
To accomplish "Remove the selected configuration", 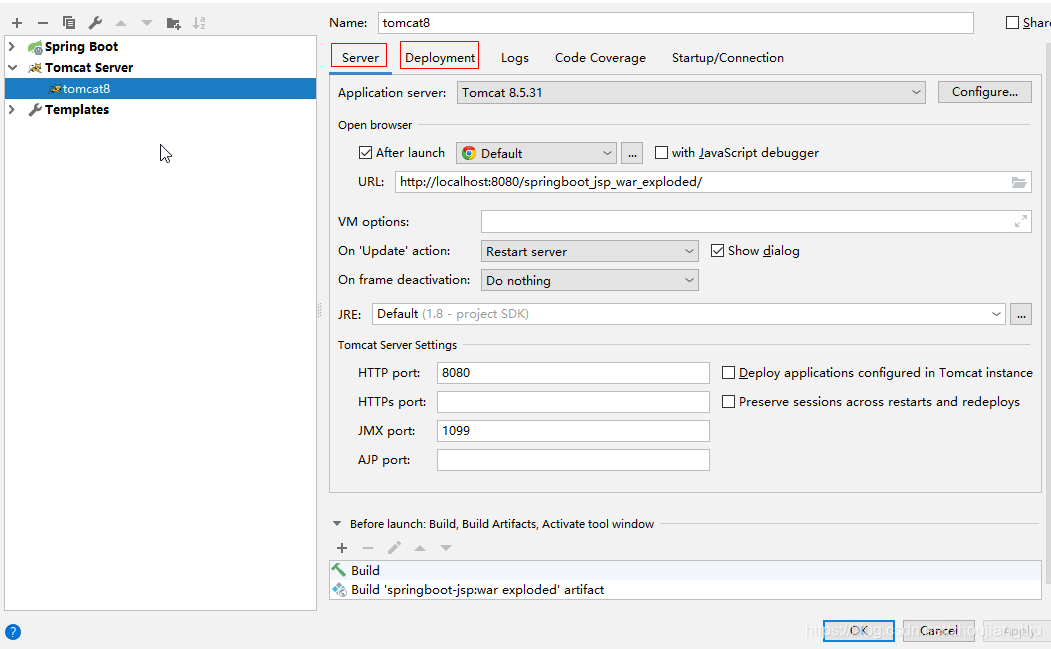I will click(41, 21).
